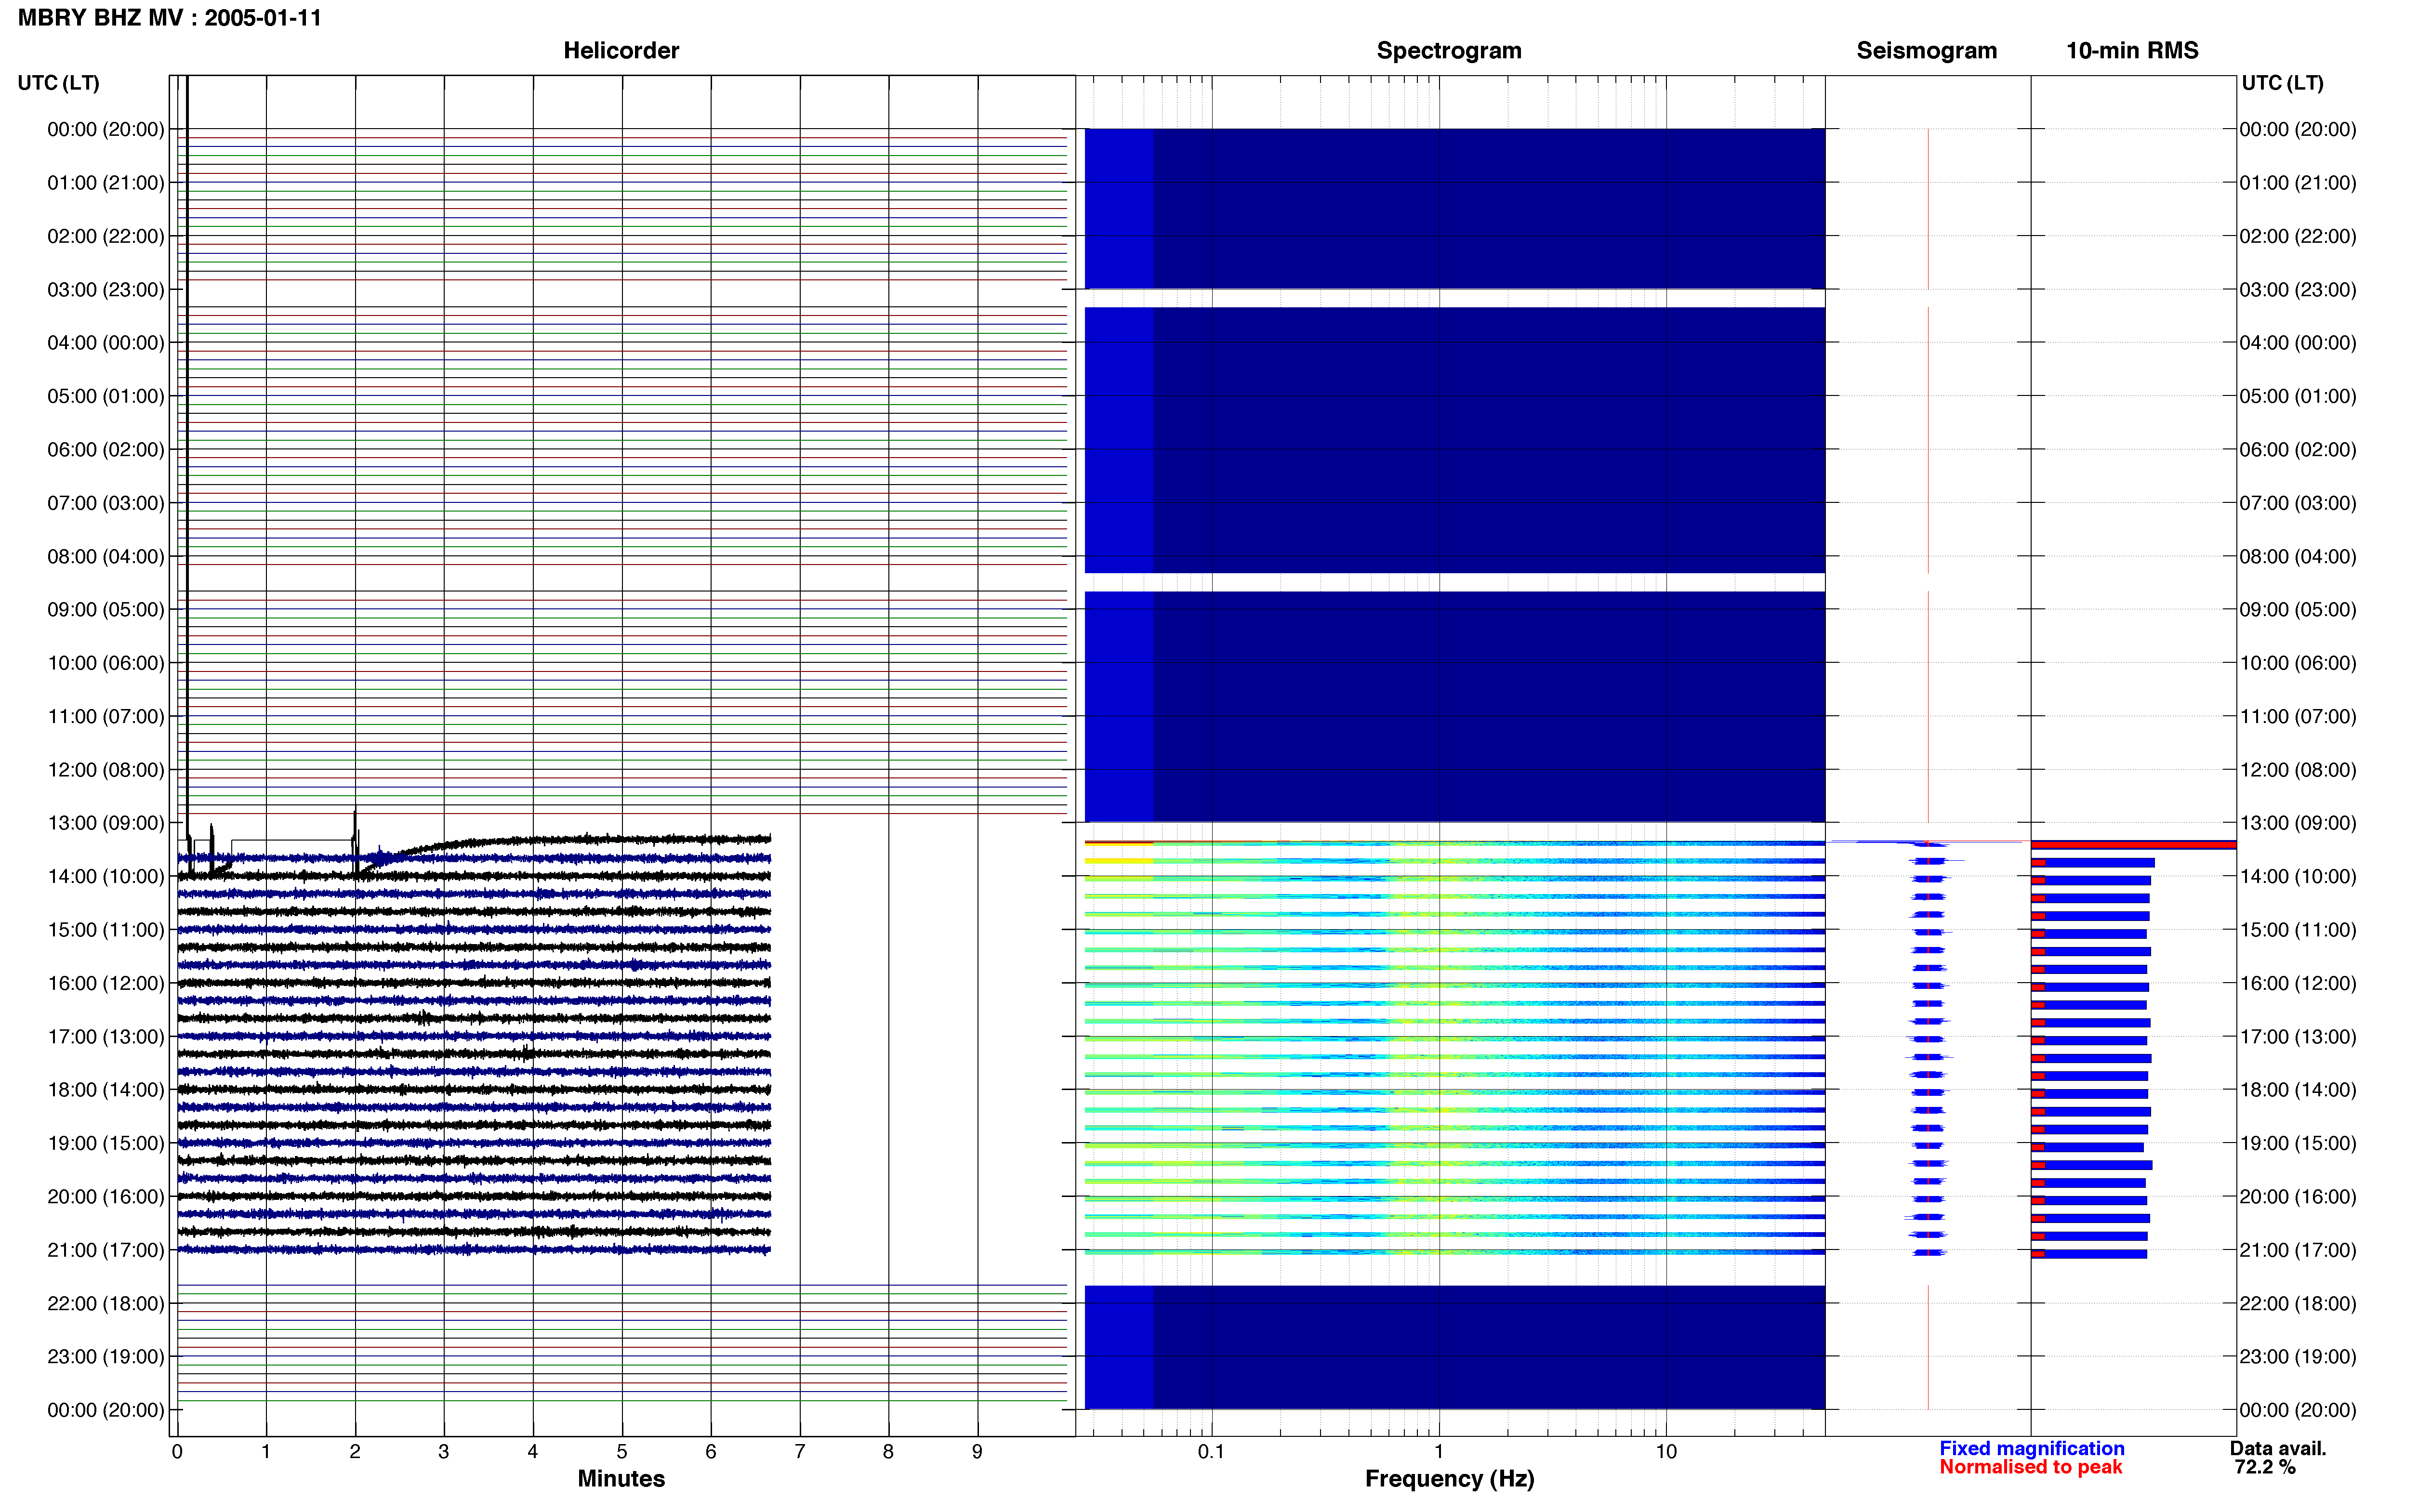This screenshot has height=1512, width=2418.
Task: Click 17:00 (13:00) on the Helicorder time axis
Action: [x=106, y=1037]
